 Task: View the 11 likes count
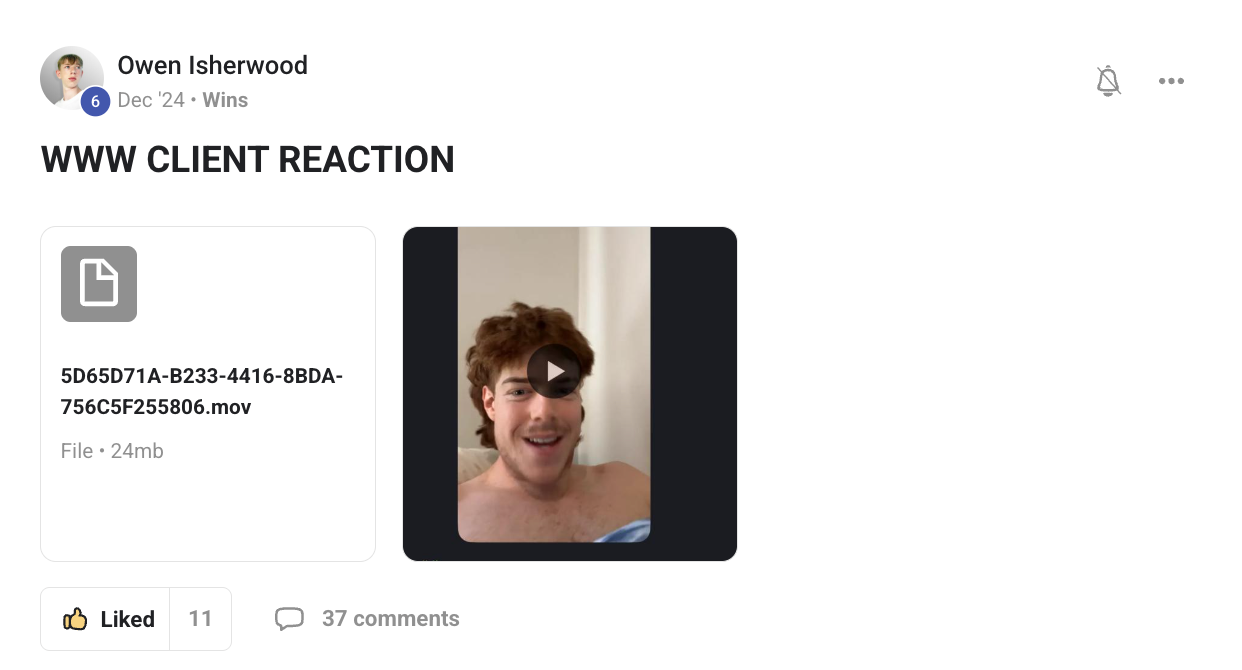(201, 619)
